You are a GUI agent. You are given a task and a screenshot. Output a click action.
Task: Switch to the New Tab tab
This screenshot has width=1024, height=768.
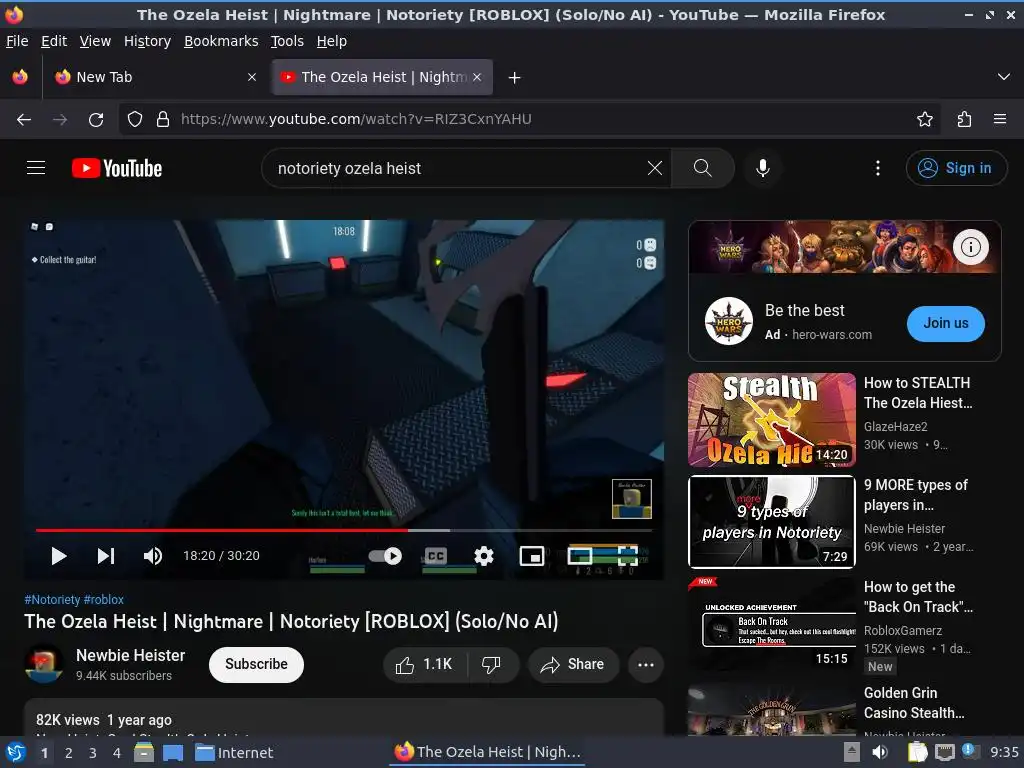pos(155,77)
